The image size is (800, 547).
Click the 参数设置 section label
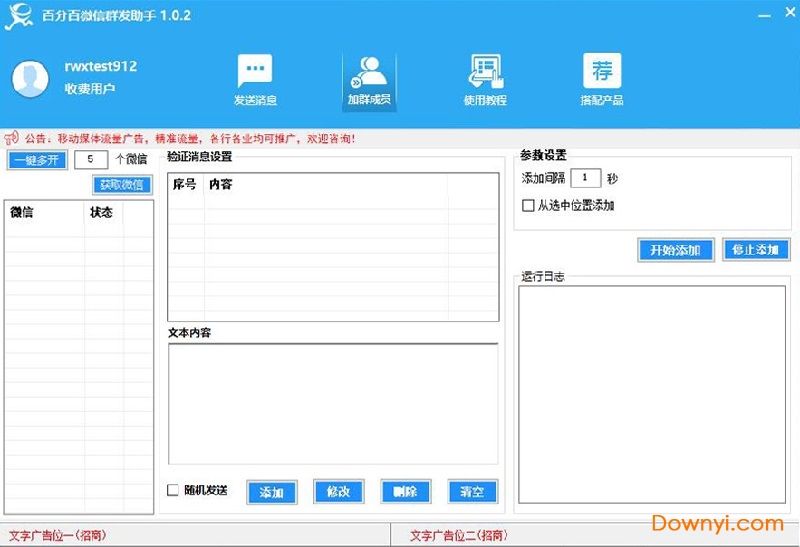543,155
